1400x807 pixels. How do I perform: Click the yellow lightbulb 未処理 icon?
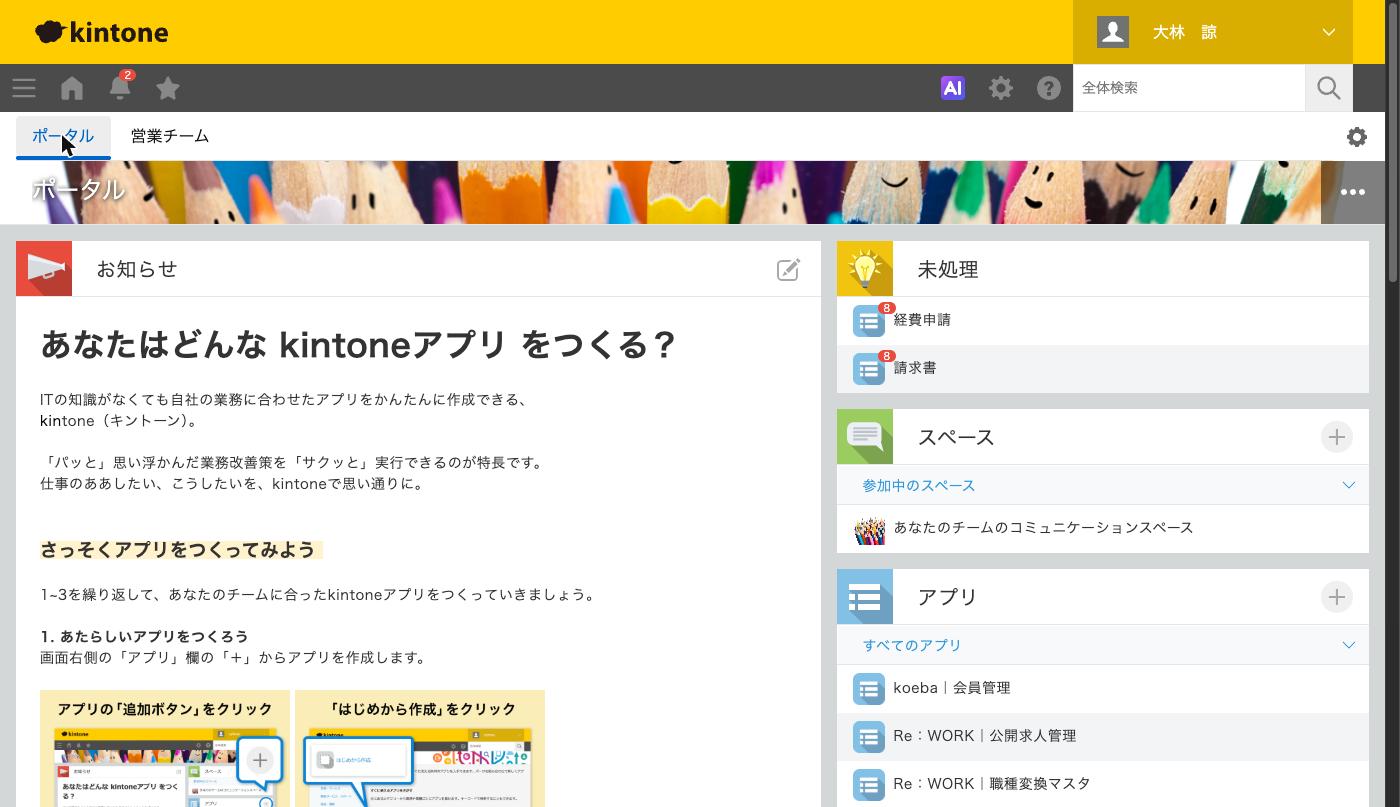[x=865, y=269]
